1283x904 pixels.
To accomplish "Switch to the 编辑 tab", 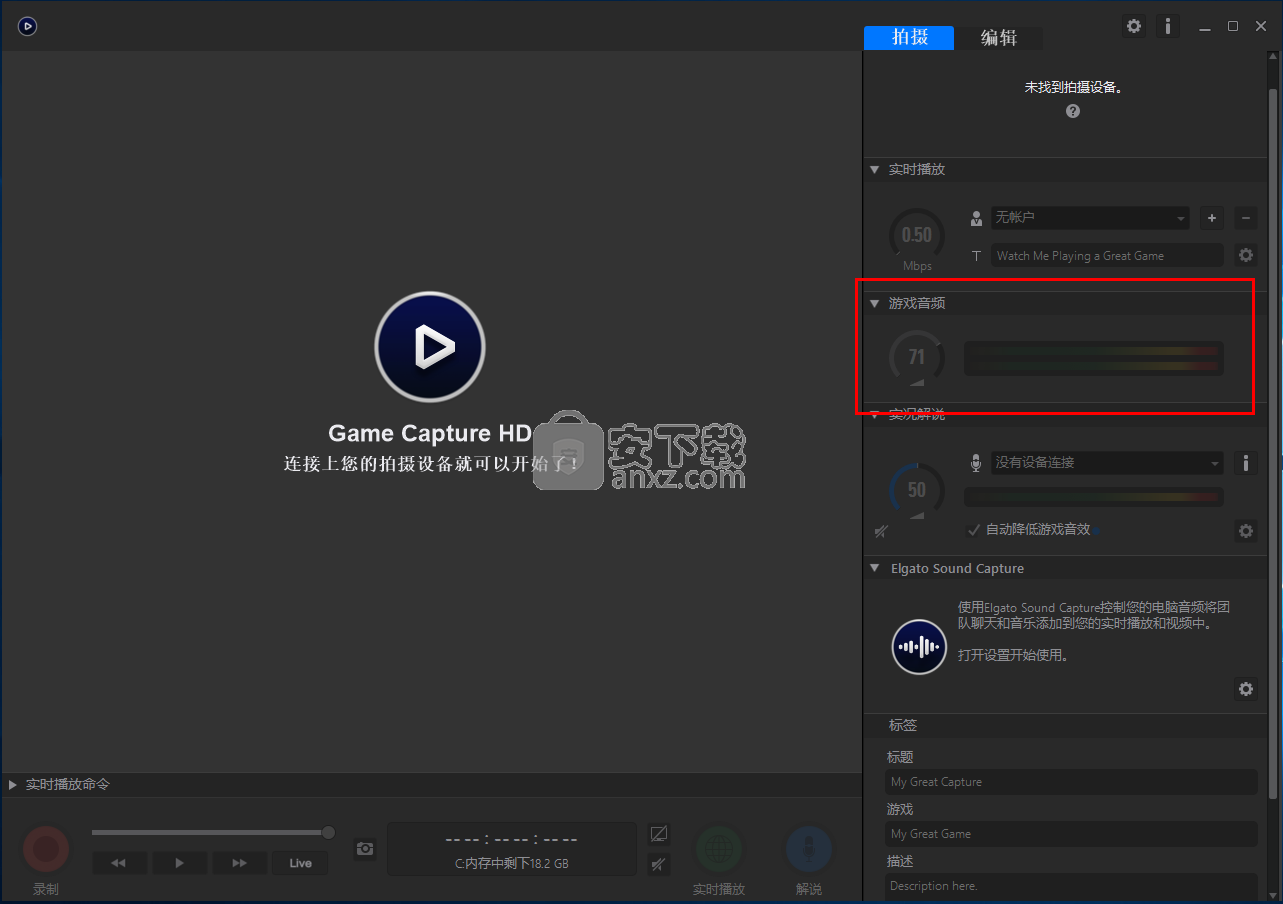I will click(x=998, y=38).
